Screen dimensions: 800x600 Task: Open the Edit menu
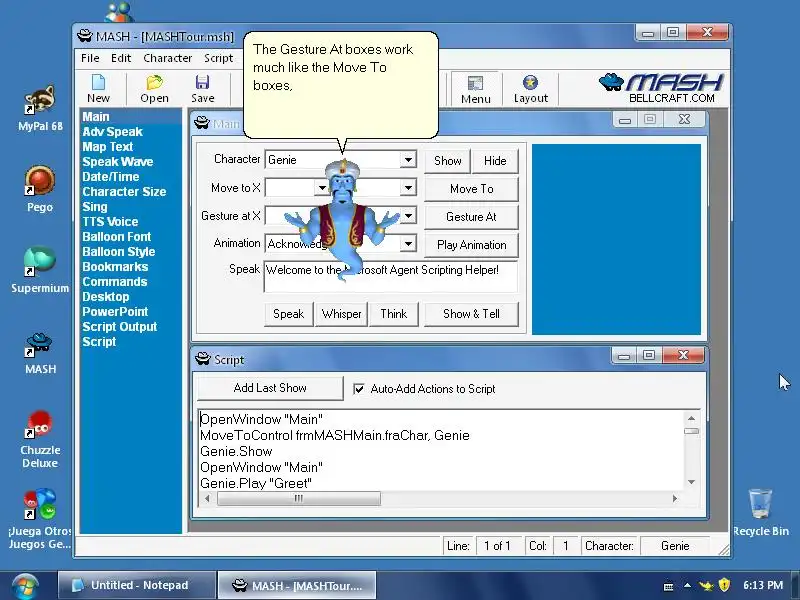pos(121,58)
